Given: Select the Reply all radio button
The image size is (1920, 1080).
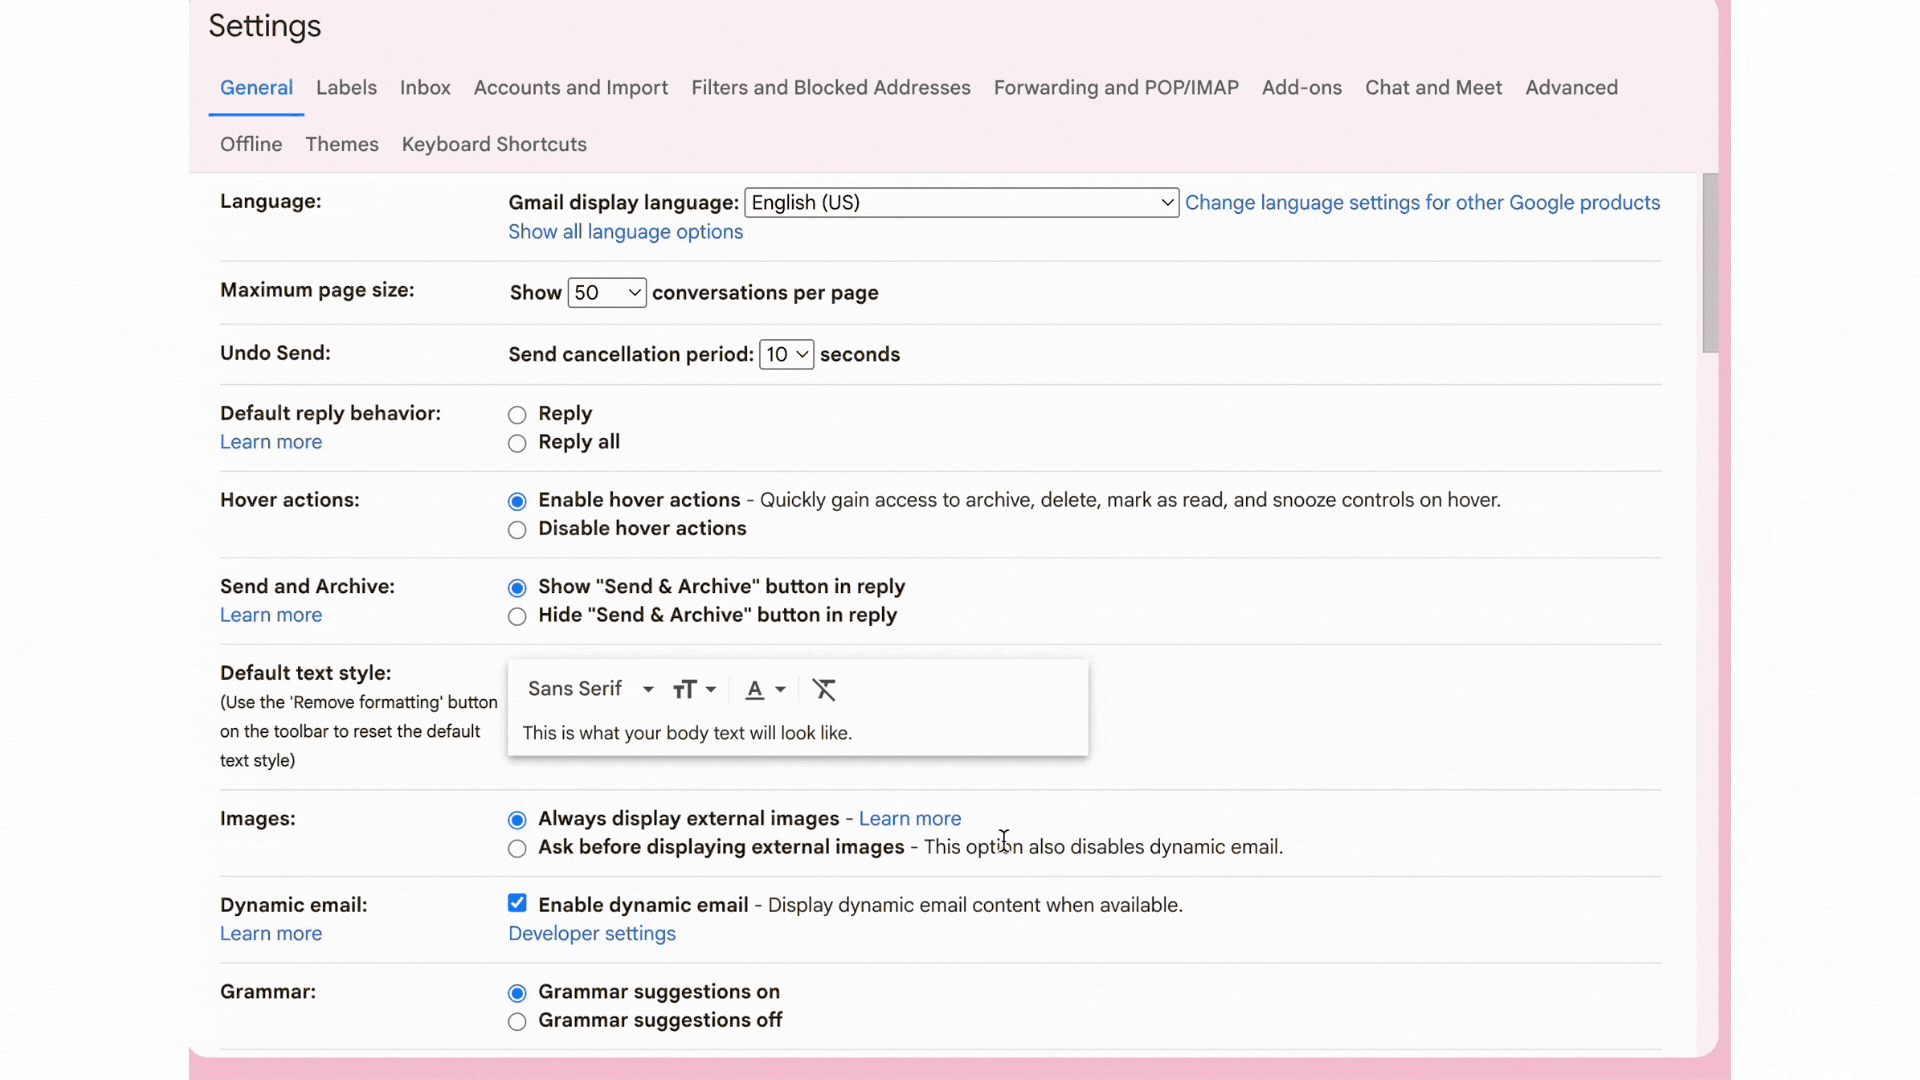Looking at the screenshot, I should coord(517,444).
